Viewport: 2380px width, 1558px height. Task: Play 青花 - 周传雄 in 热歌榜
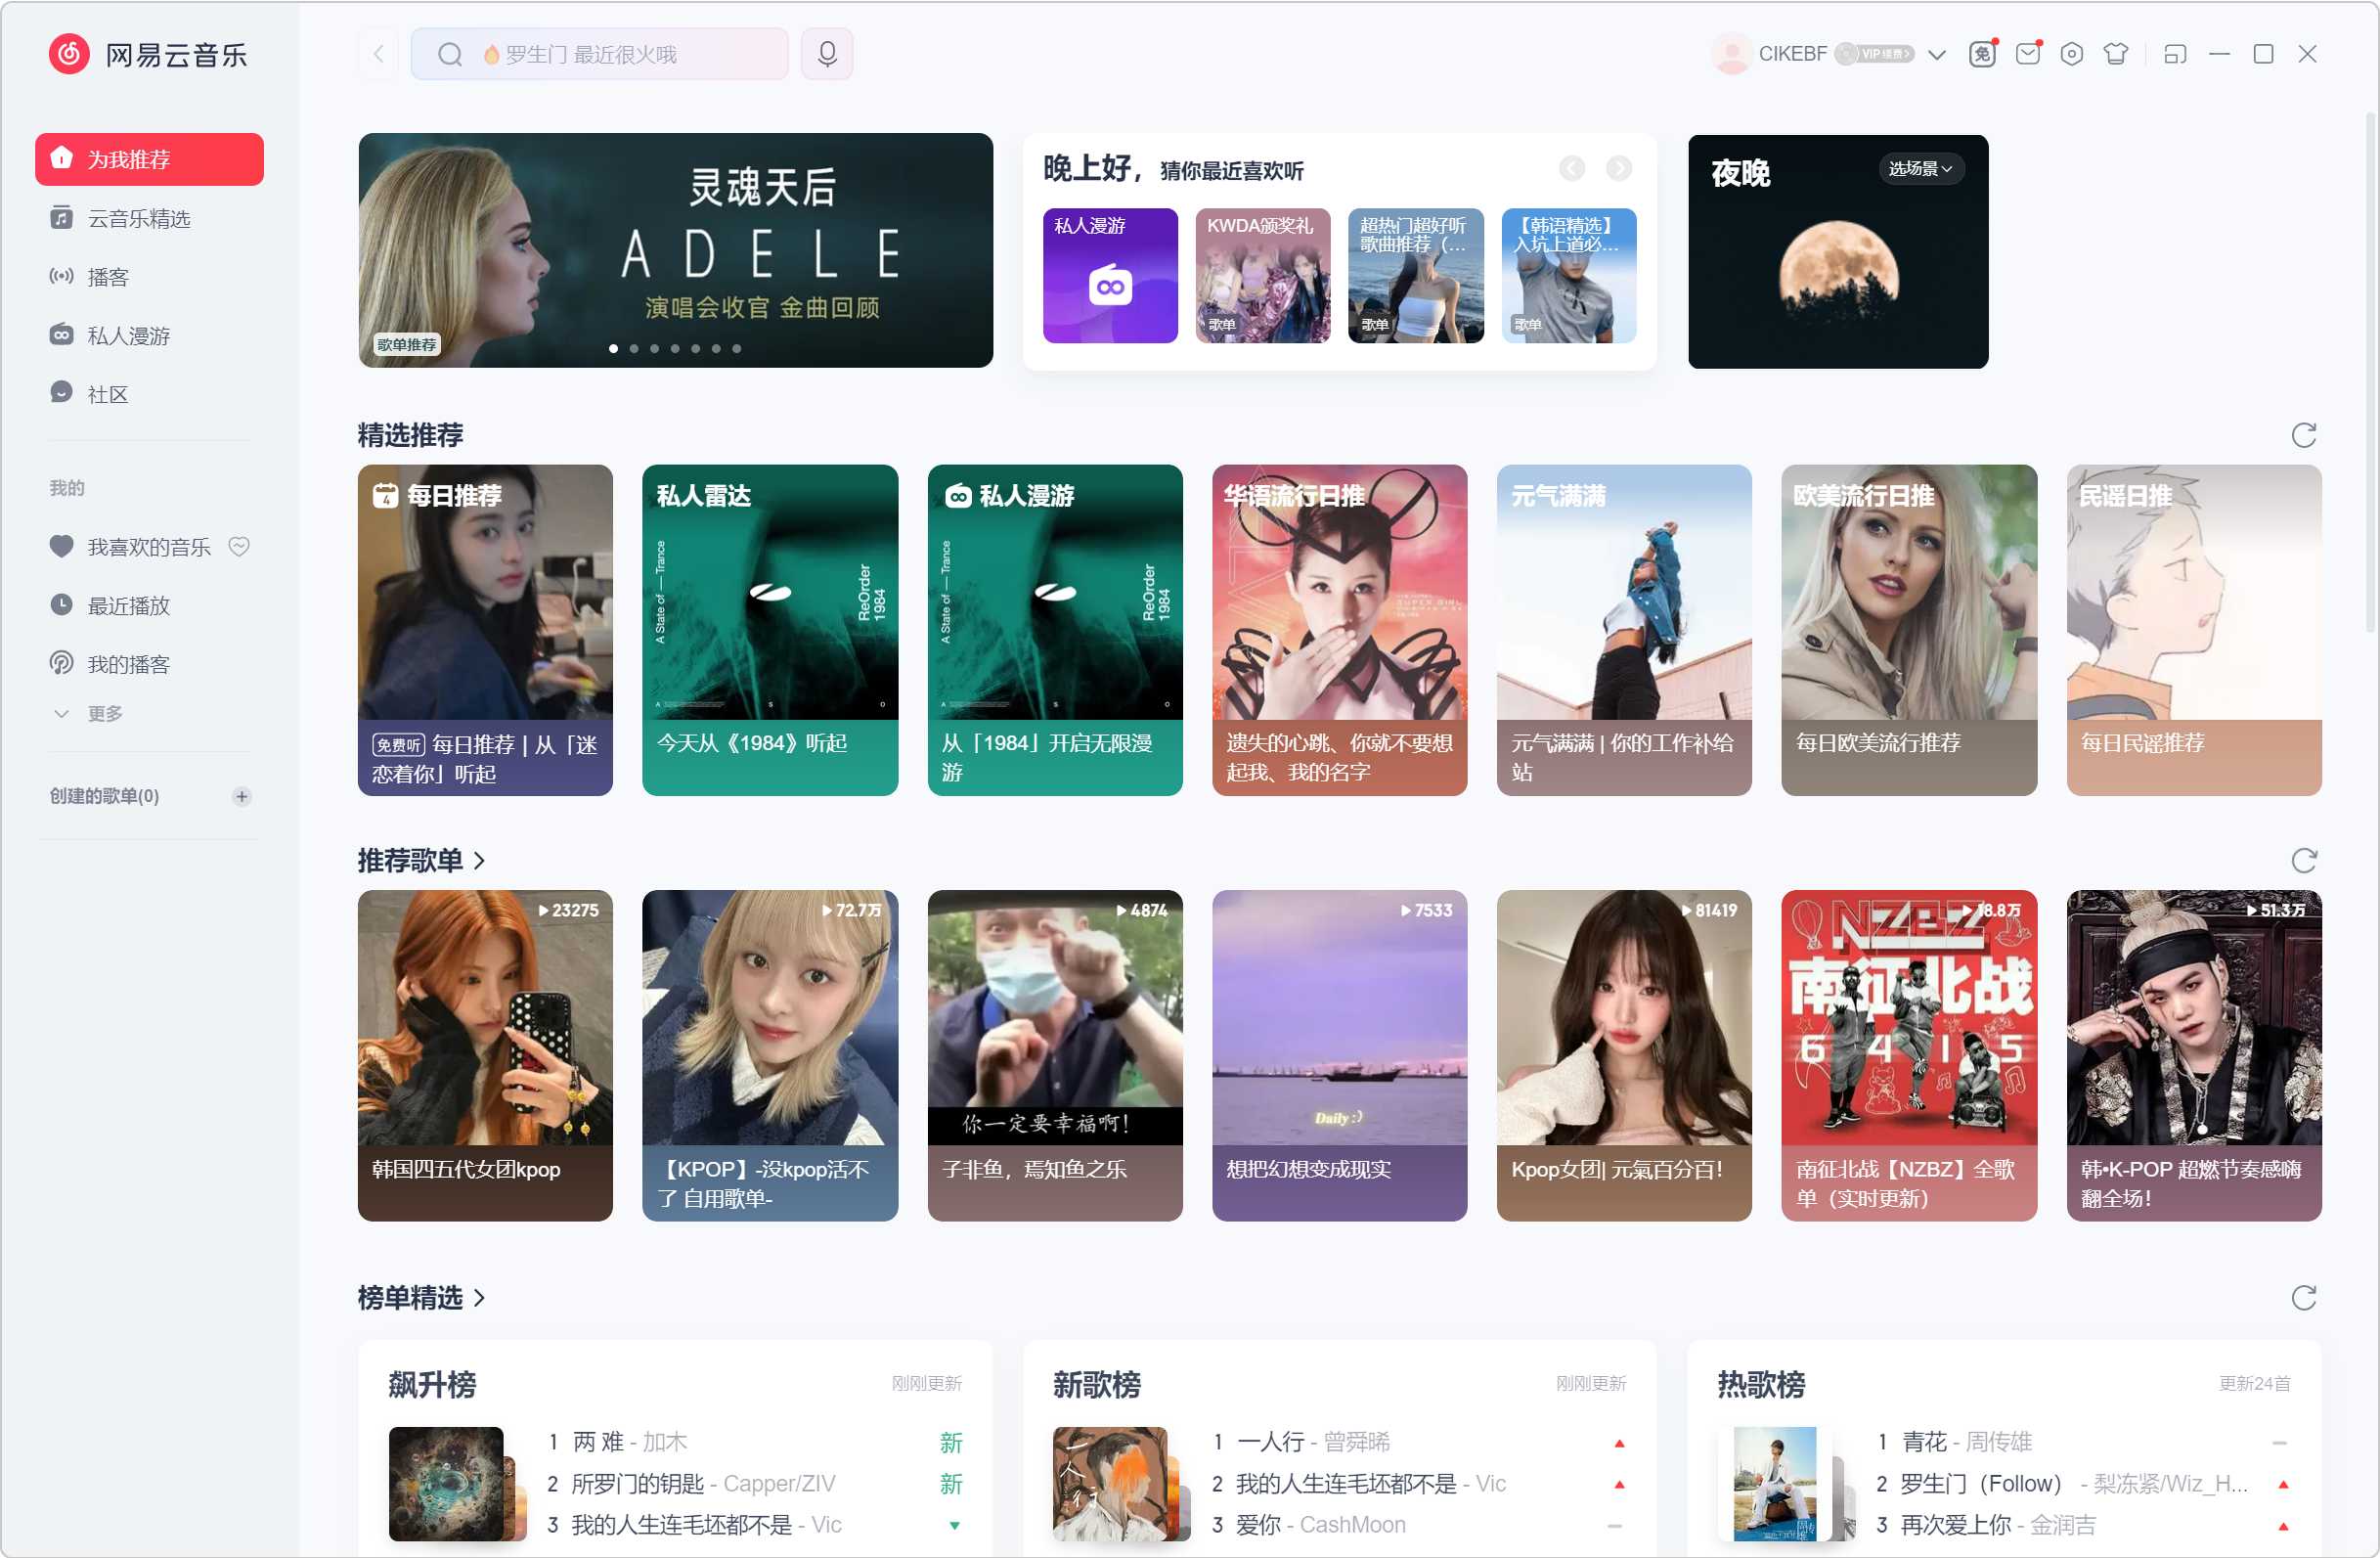(x=2084, y=1441)
